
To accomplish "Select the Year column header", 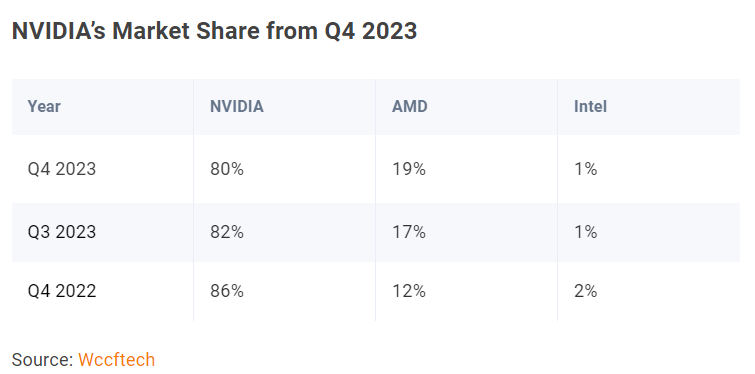I will [44, 106].
